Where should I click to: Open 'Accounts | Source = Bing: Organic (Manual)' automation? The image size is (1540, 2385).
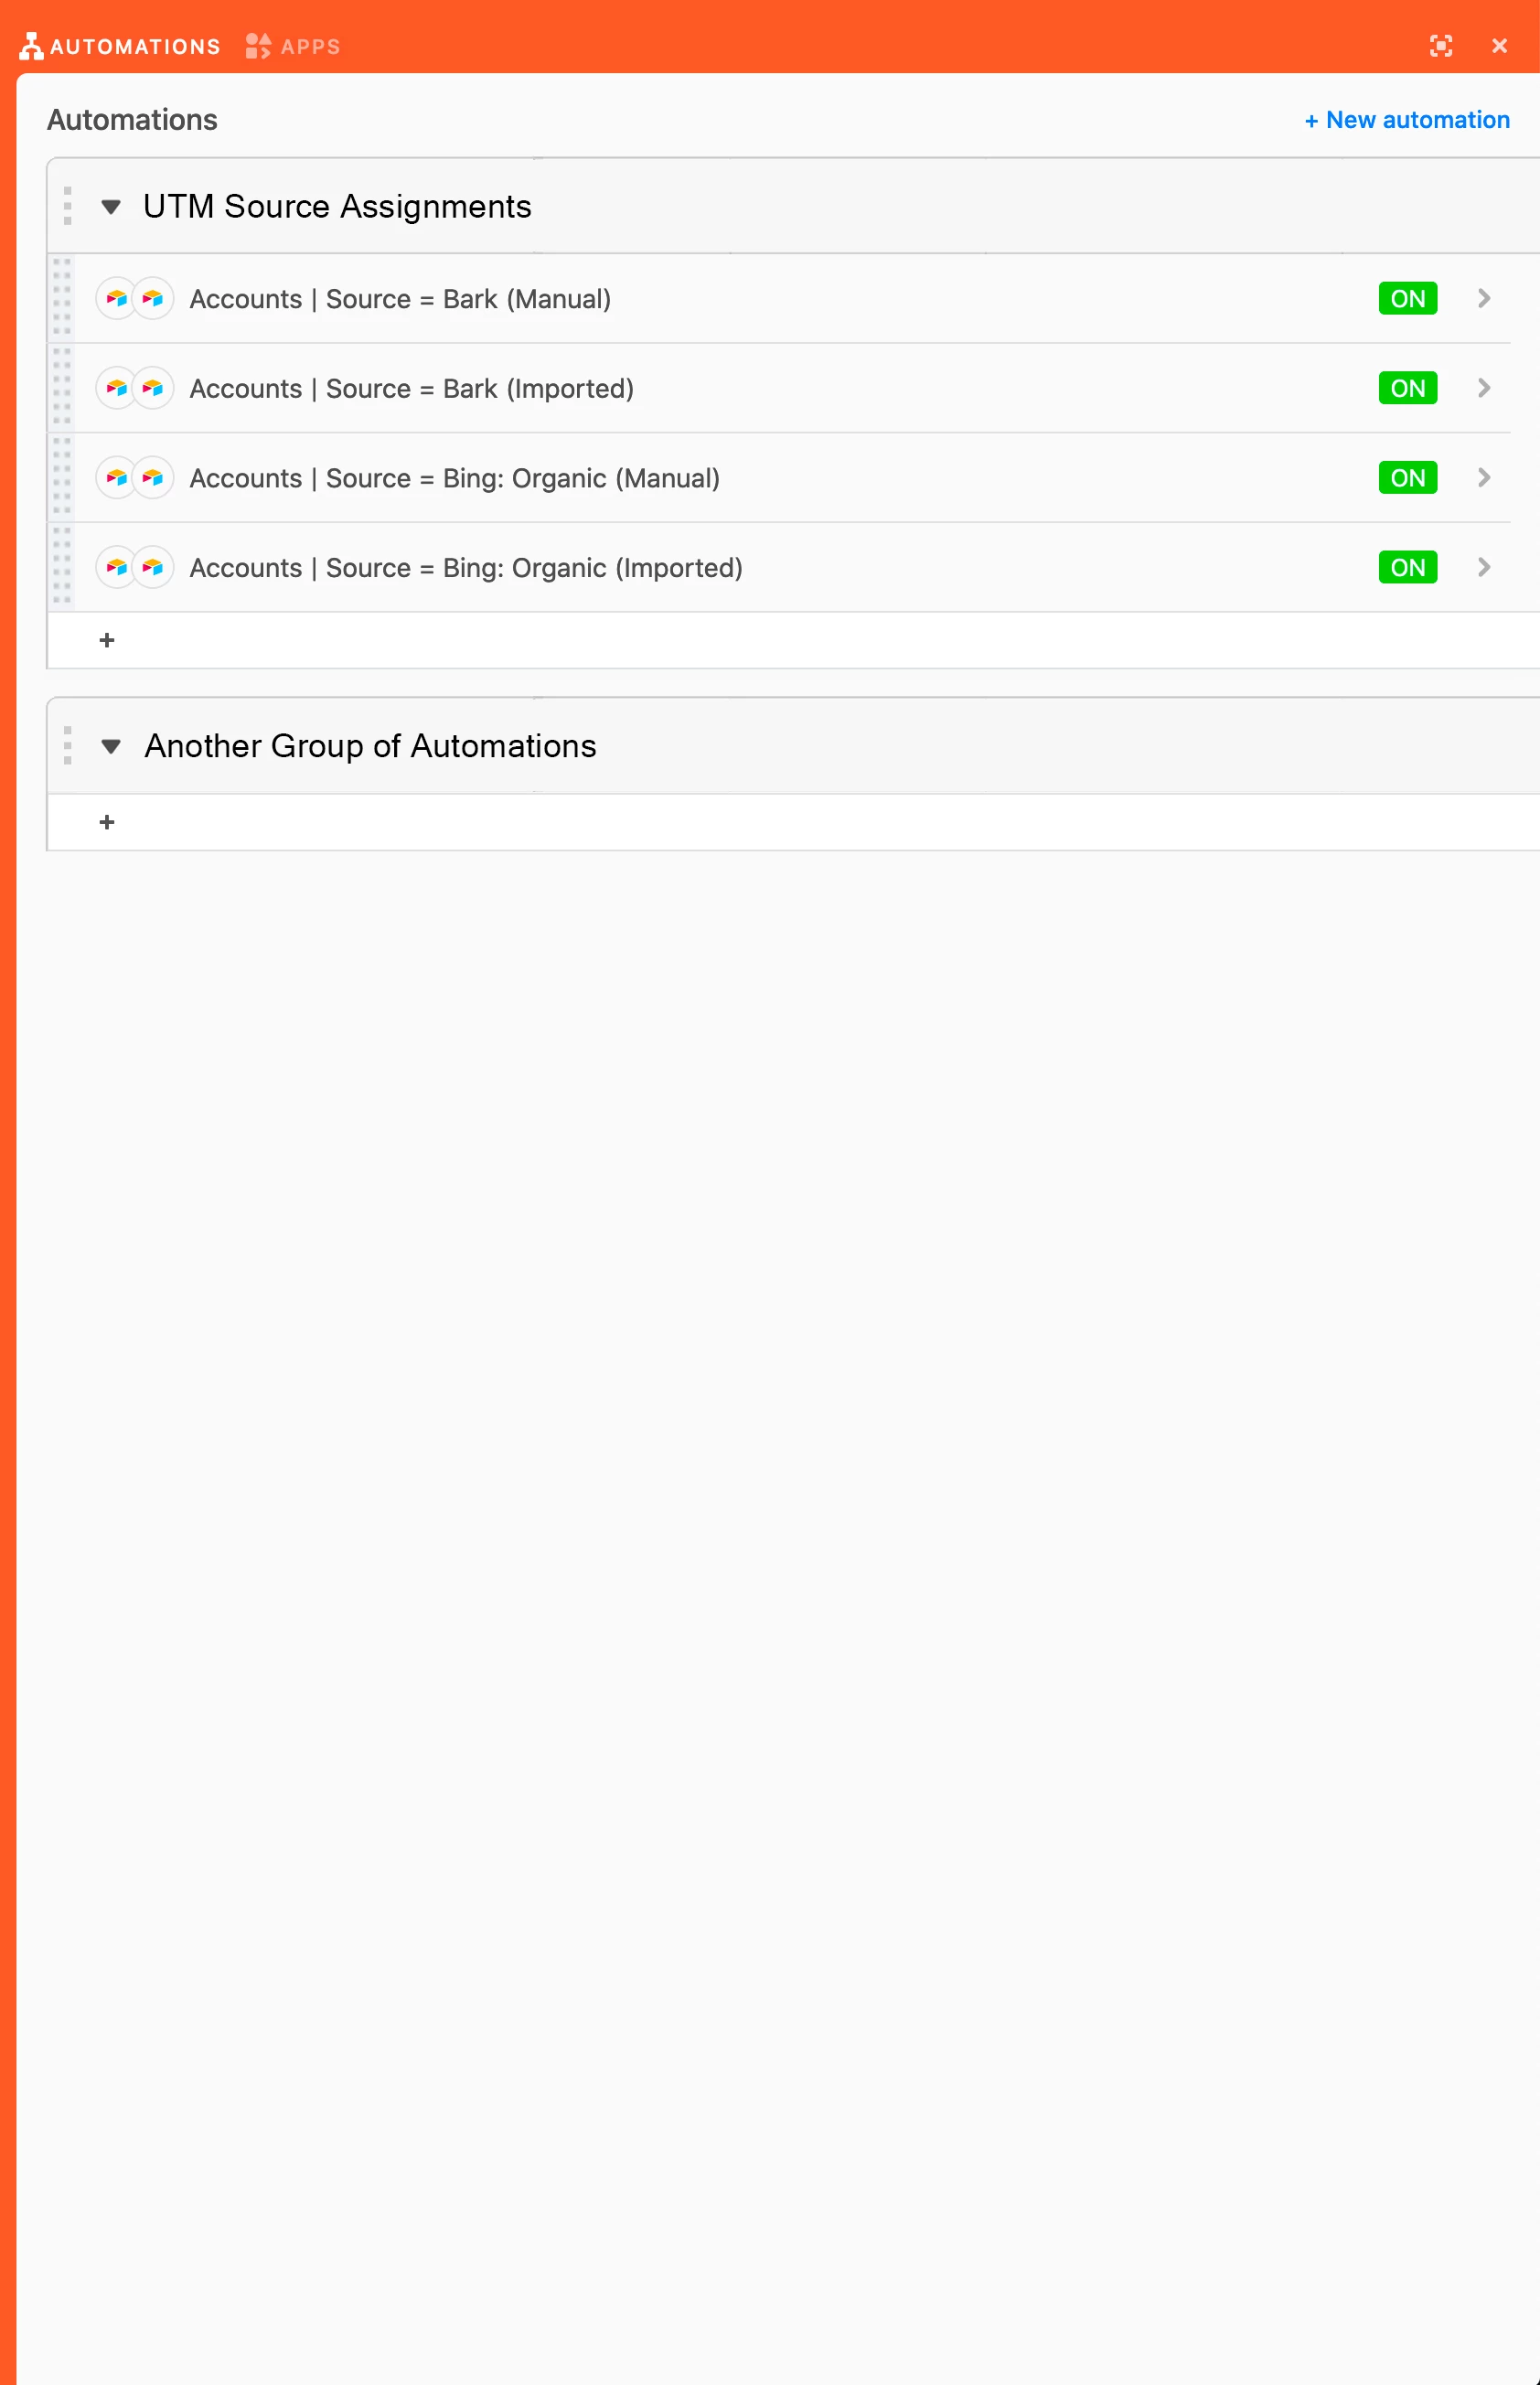tap(455, 478)
